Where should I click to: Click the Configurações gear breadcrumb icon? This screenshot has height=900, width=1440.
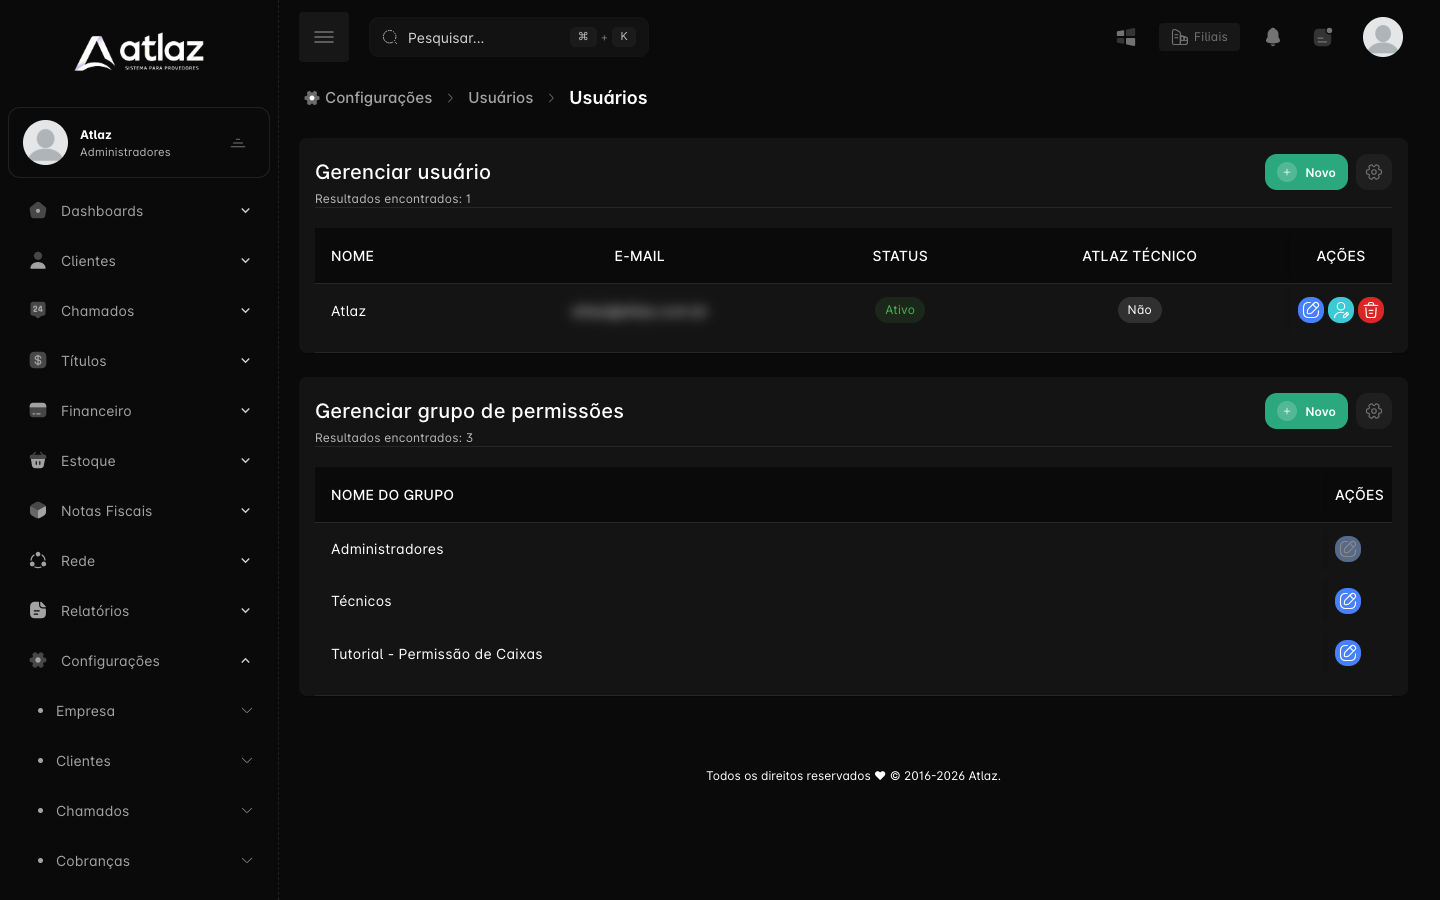tap(312, 98)
